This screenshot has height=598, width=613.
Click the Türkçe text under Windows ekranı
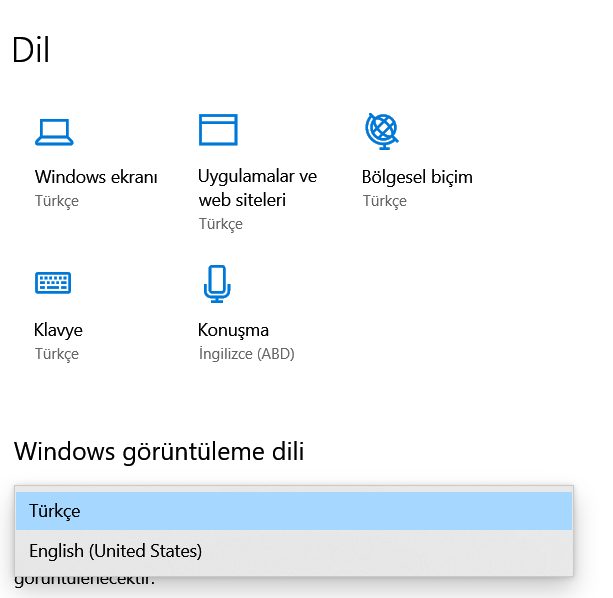coord(57,201)
